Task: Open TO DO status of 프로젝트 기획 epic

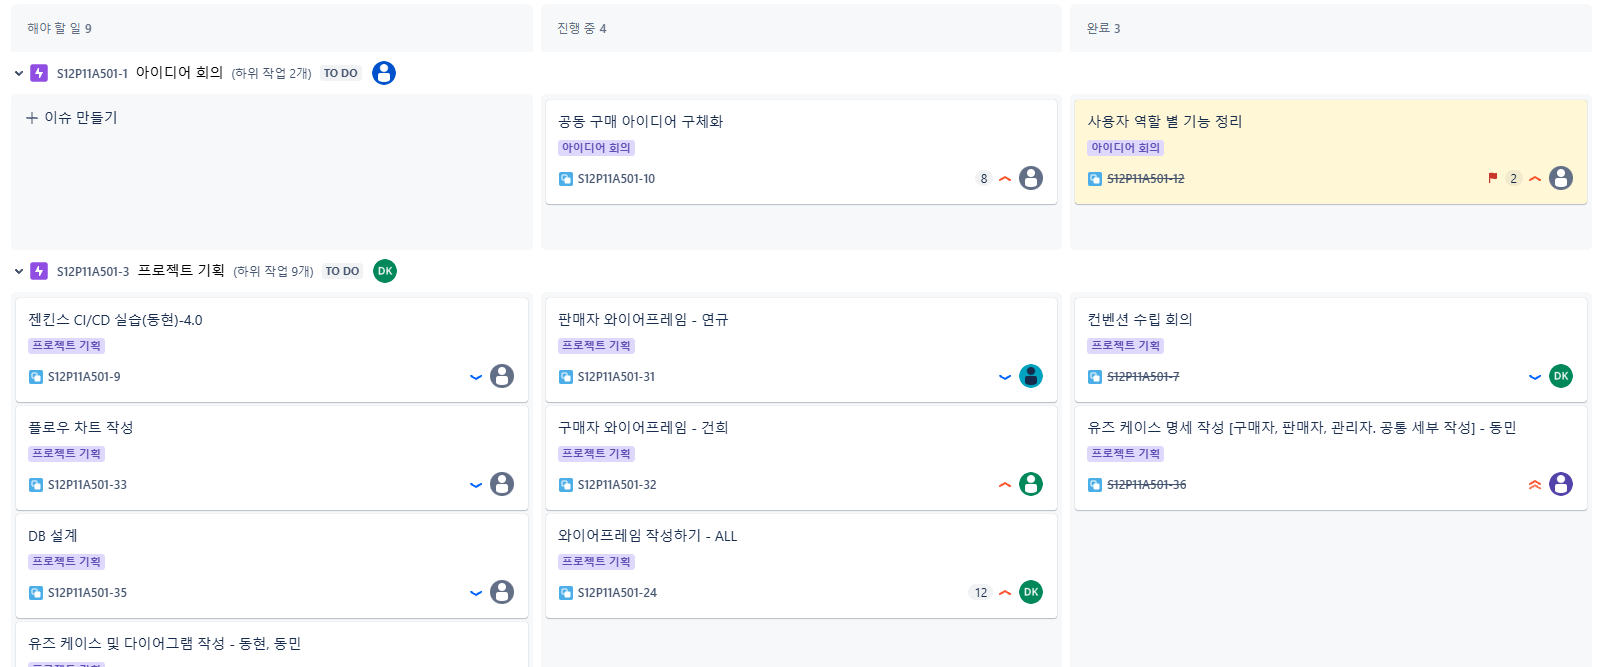Action: coord(342,271)
